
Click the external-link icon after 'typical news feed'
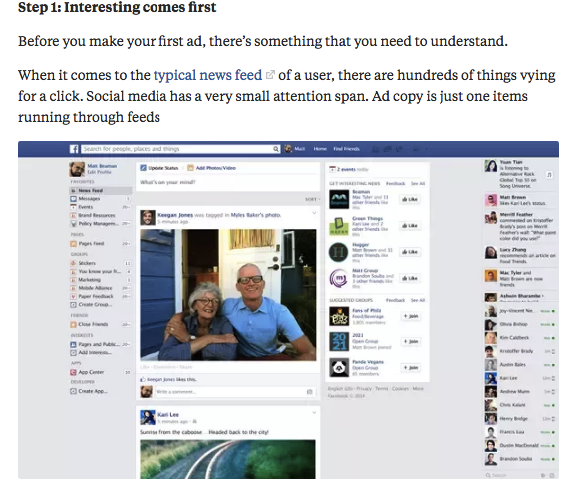click(270, 75)
